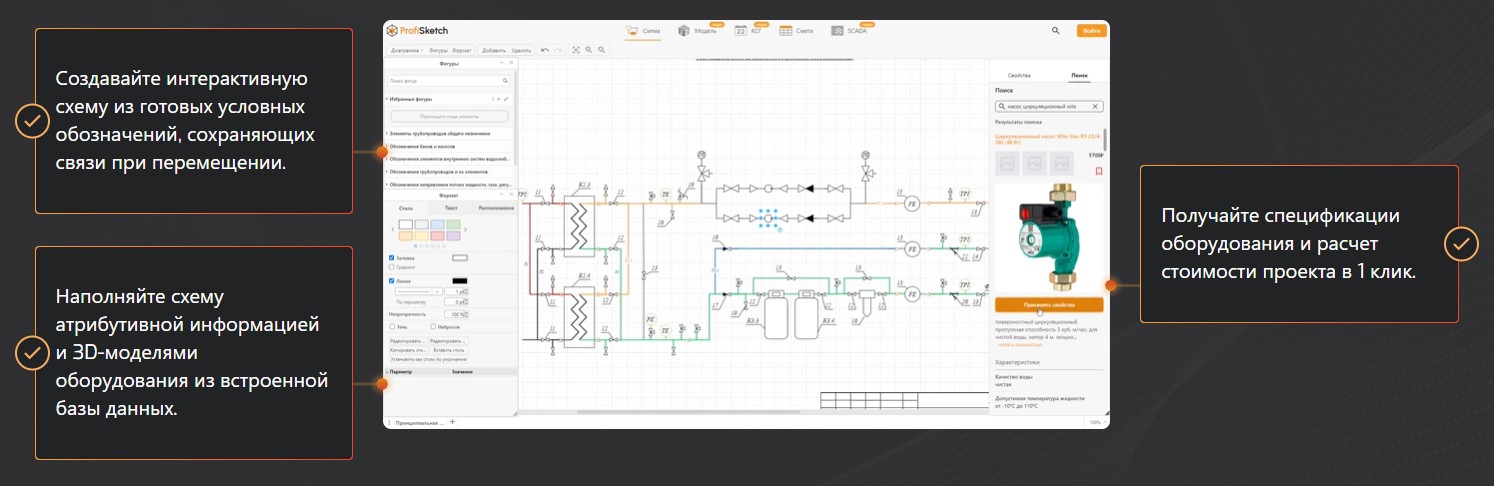Bookmark the Wilo pump search result
This screenshot has height=486, width=1494.
pyautogui.click(x=1098, y=171)
